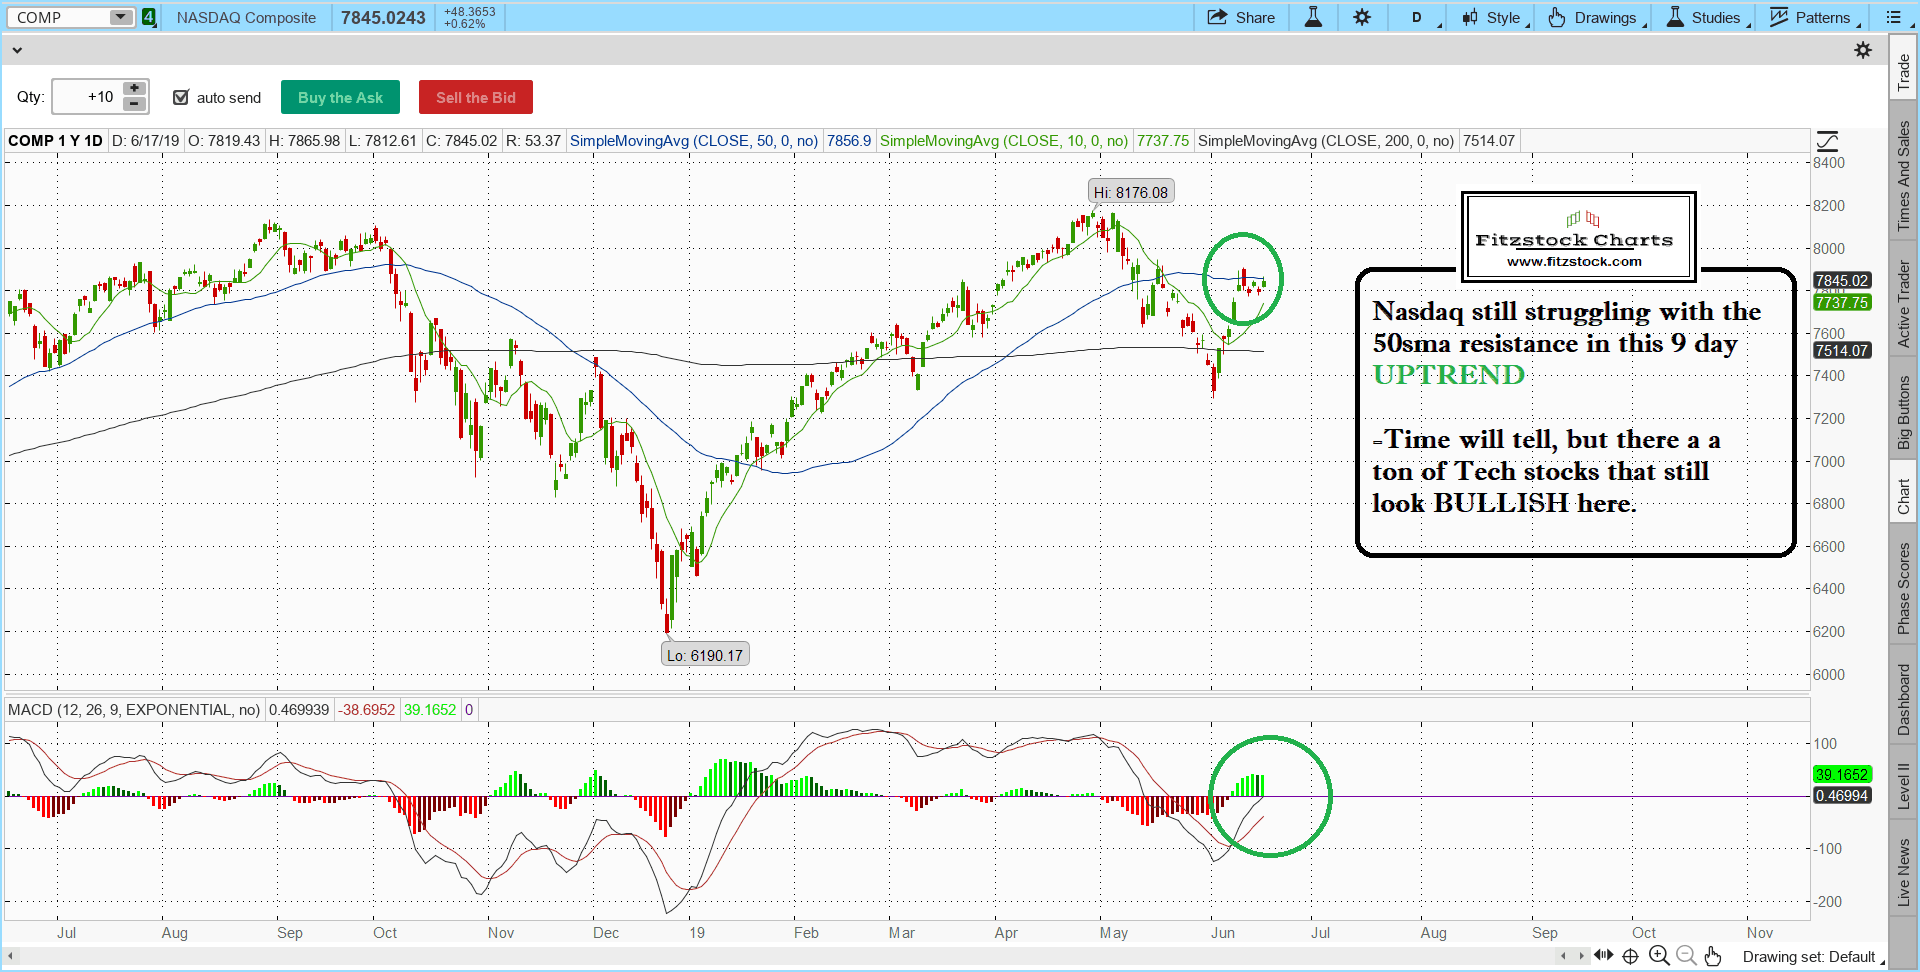This screenshot has height=972, width=1920.
Task: Open chart settings gear in the top toolbar
Action: [x=1362, y=17]
